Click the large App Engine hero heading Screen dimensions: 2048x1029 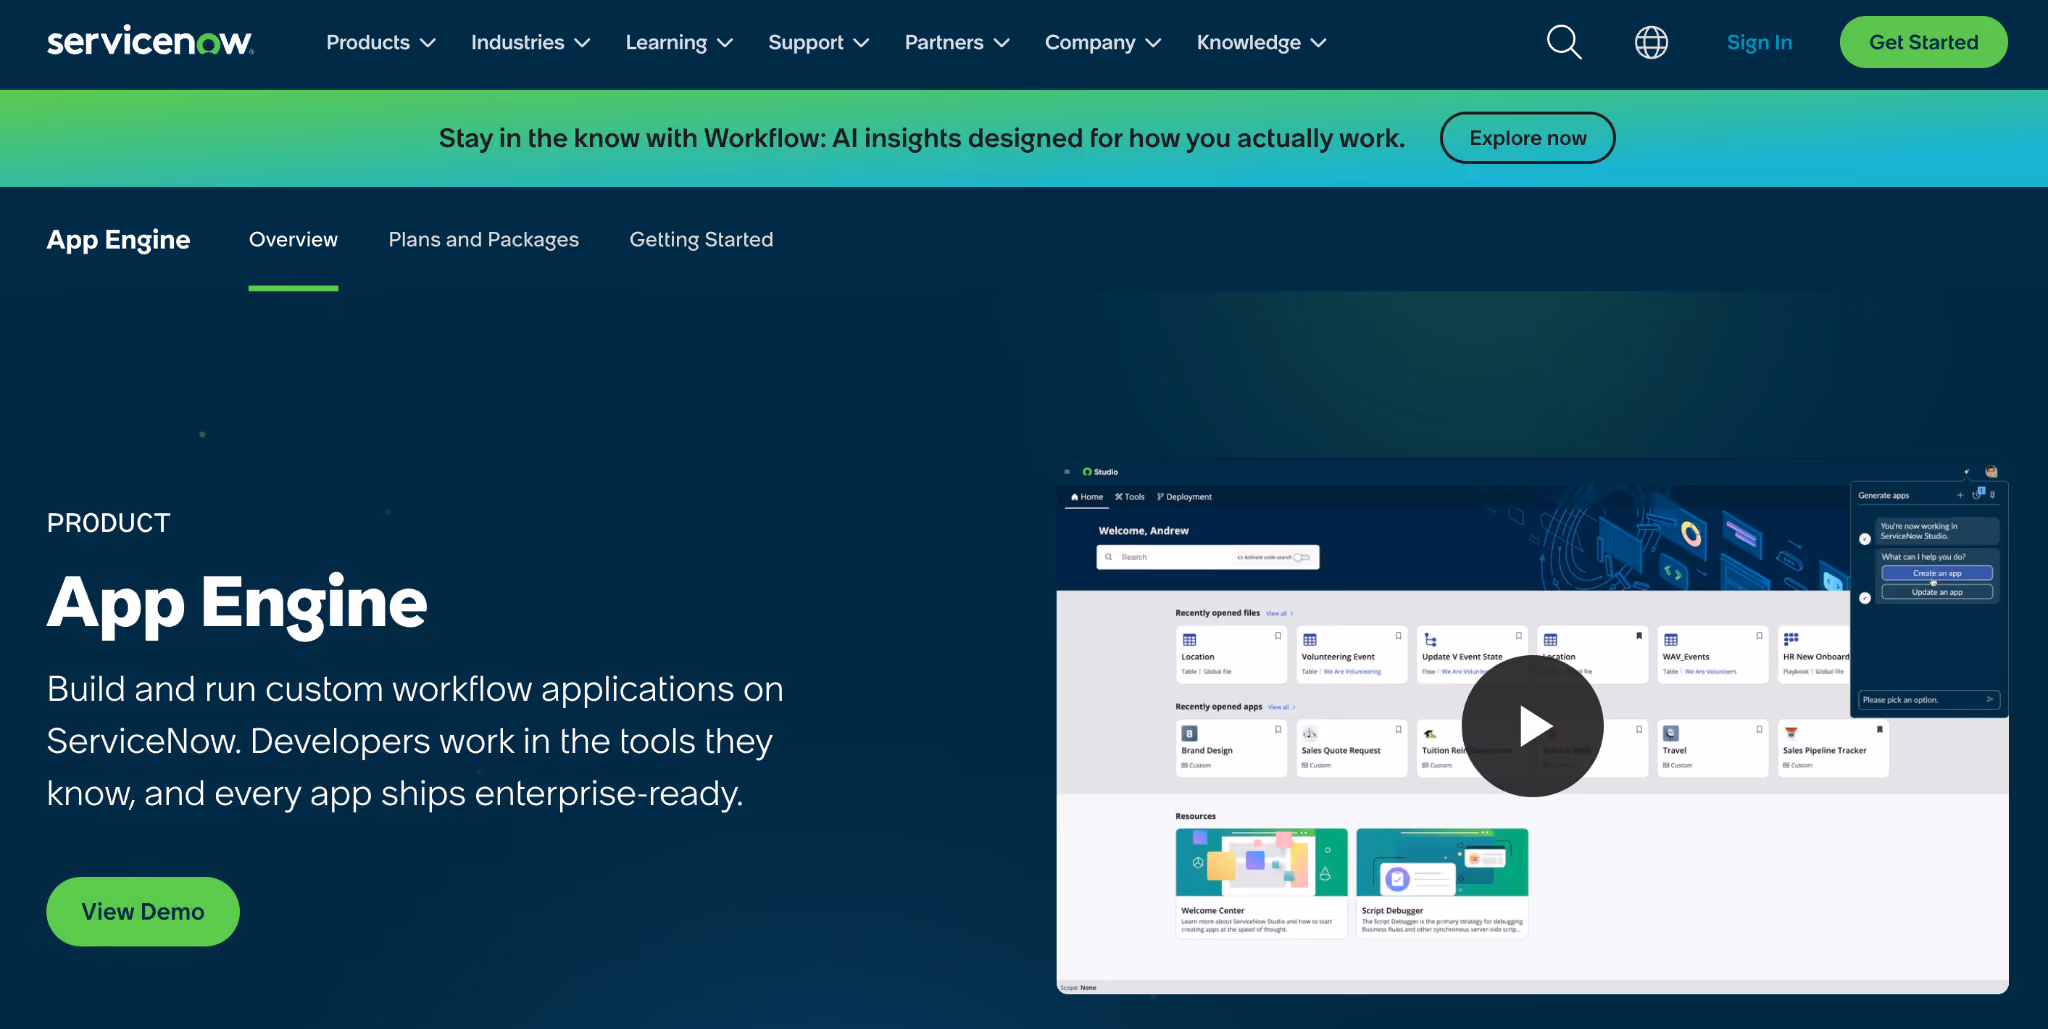237,603
